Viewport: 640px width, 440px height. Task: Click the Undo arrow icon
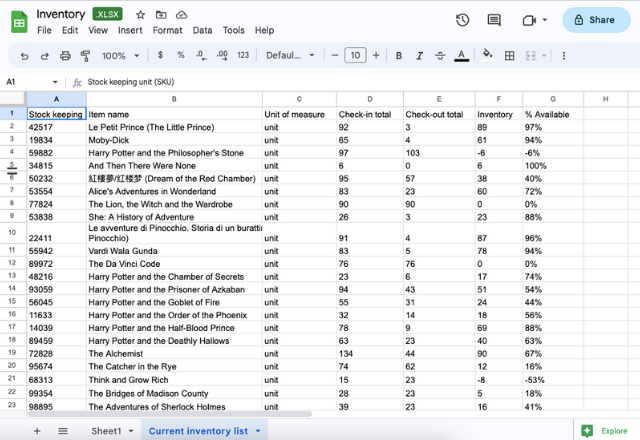pyautogui.click(x=24, y=56)
